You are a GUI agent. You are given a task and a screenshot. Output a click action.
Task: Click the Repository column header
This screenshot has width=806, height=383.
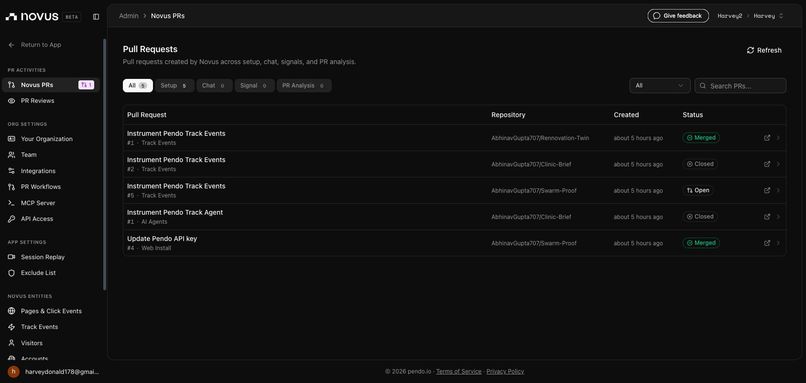click(x=508, y=115)
